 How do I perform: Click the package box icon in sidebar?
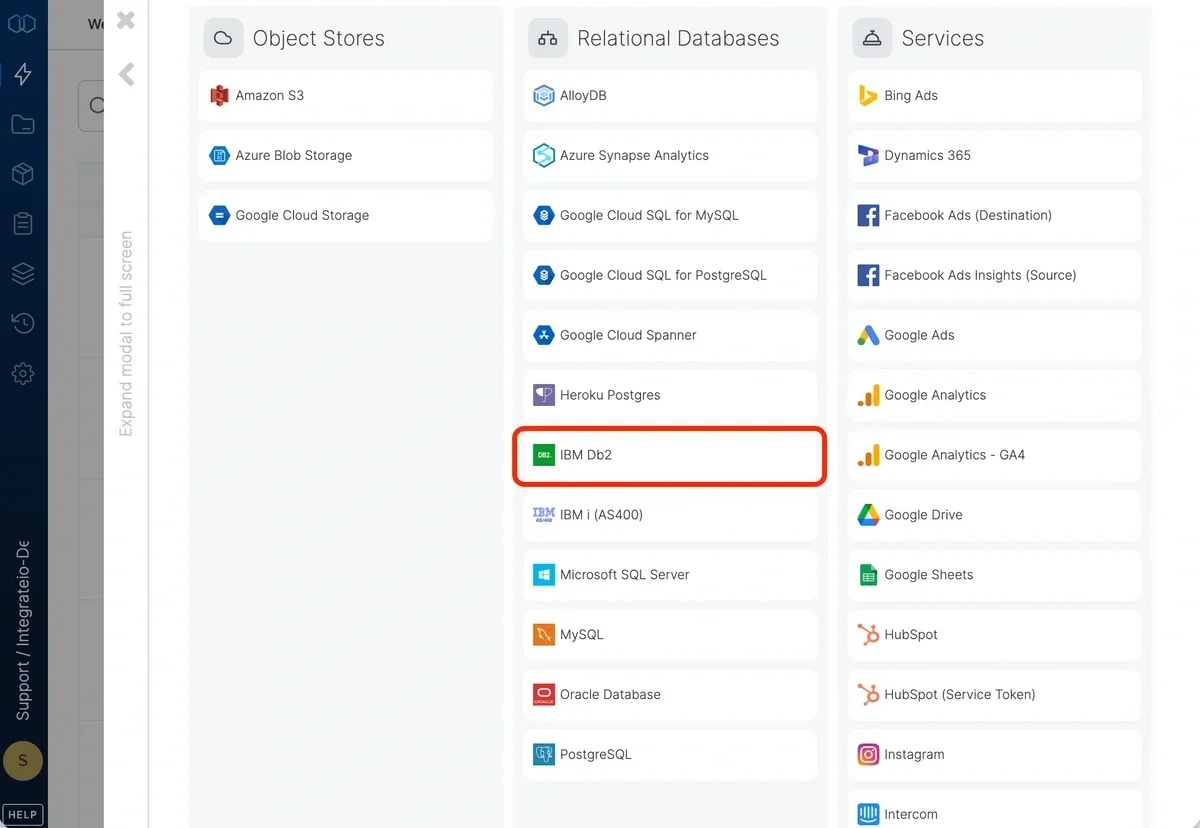pos(22,173)
